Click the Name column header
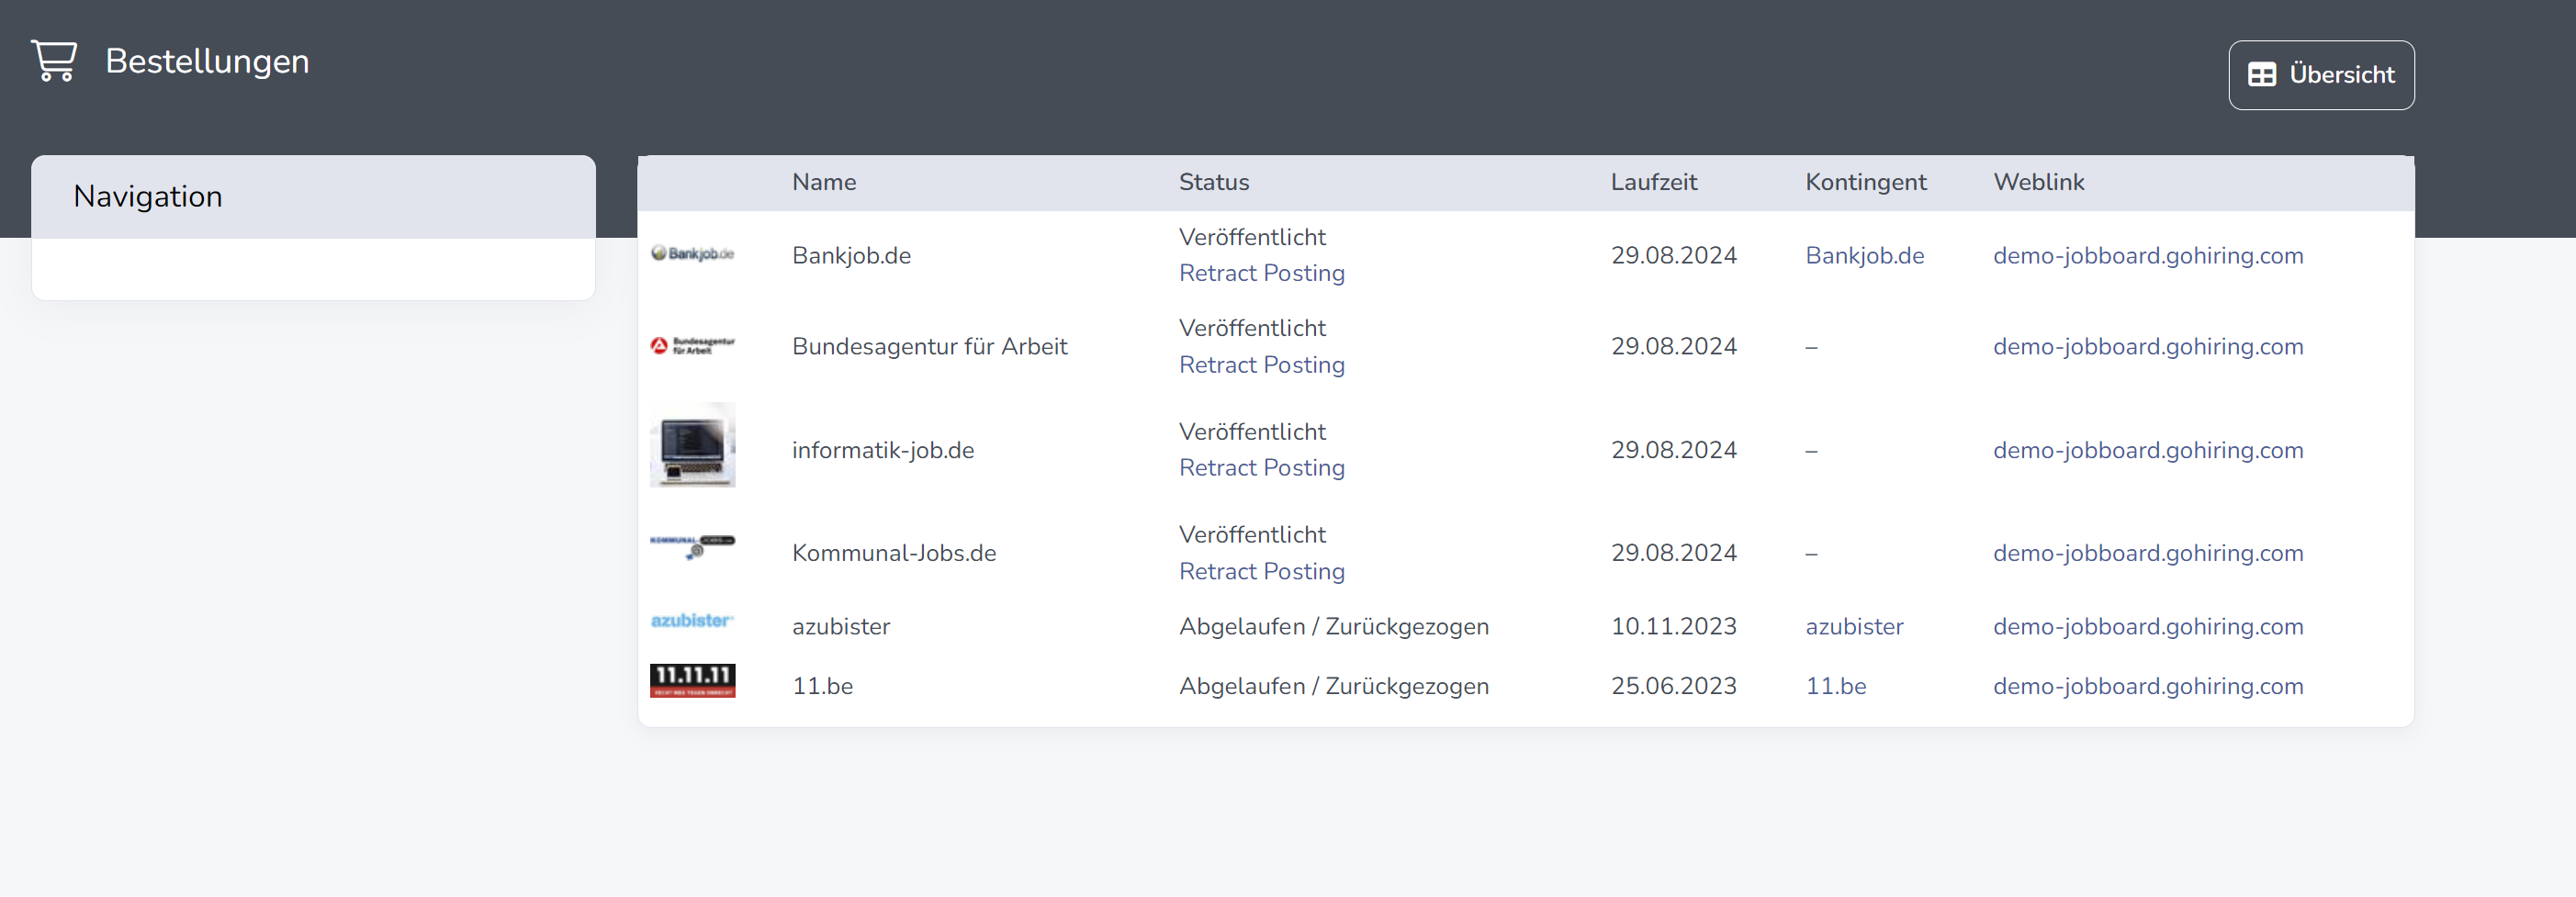This screenshot has height=897, width=2576. pos(824,182)
